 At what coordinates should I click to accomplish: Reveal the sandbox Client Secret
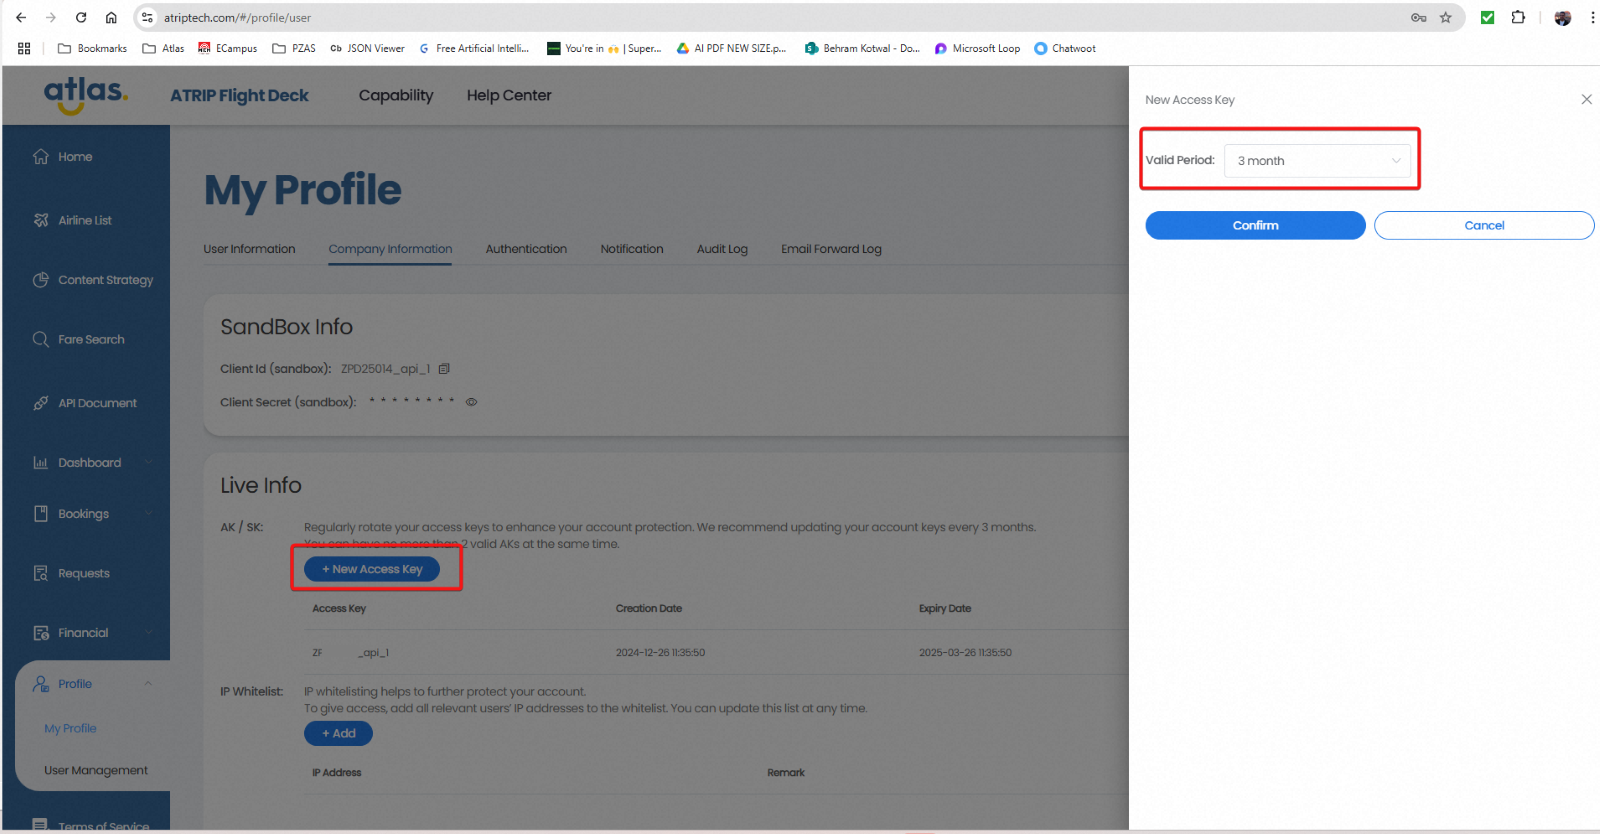[471, 402]
